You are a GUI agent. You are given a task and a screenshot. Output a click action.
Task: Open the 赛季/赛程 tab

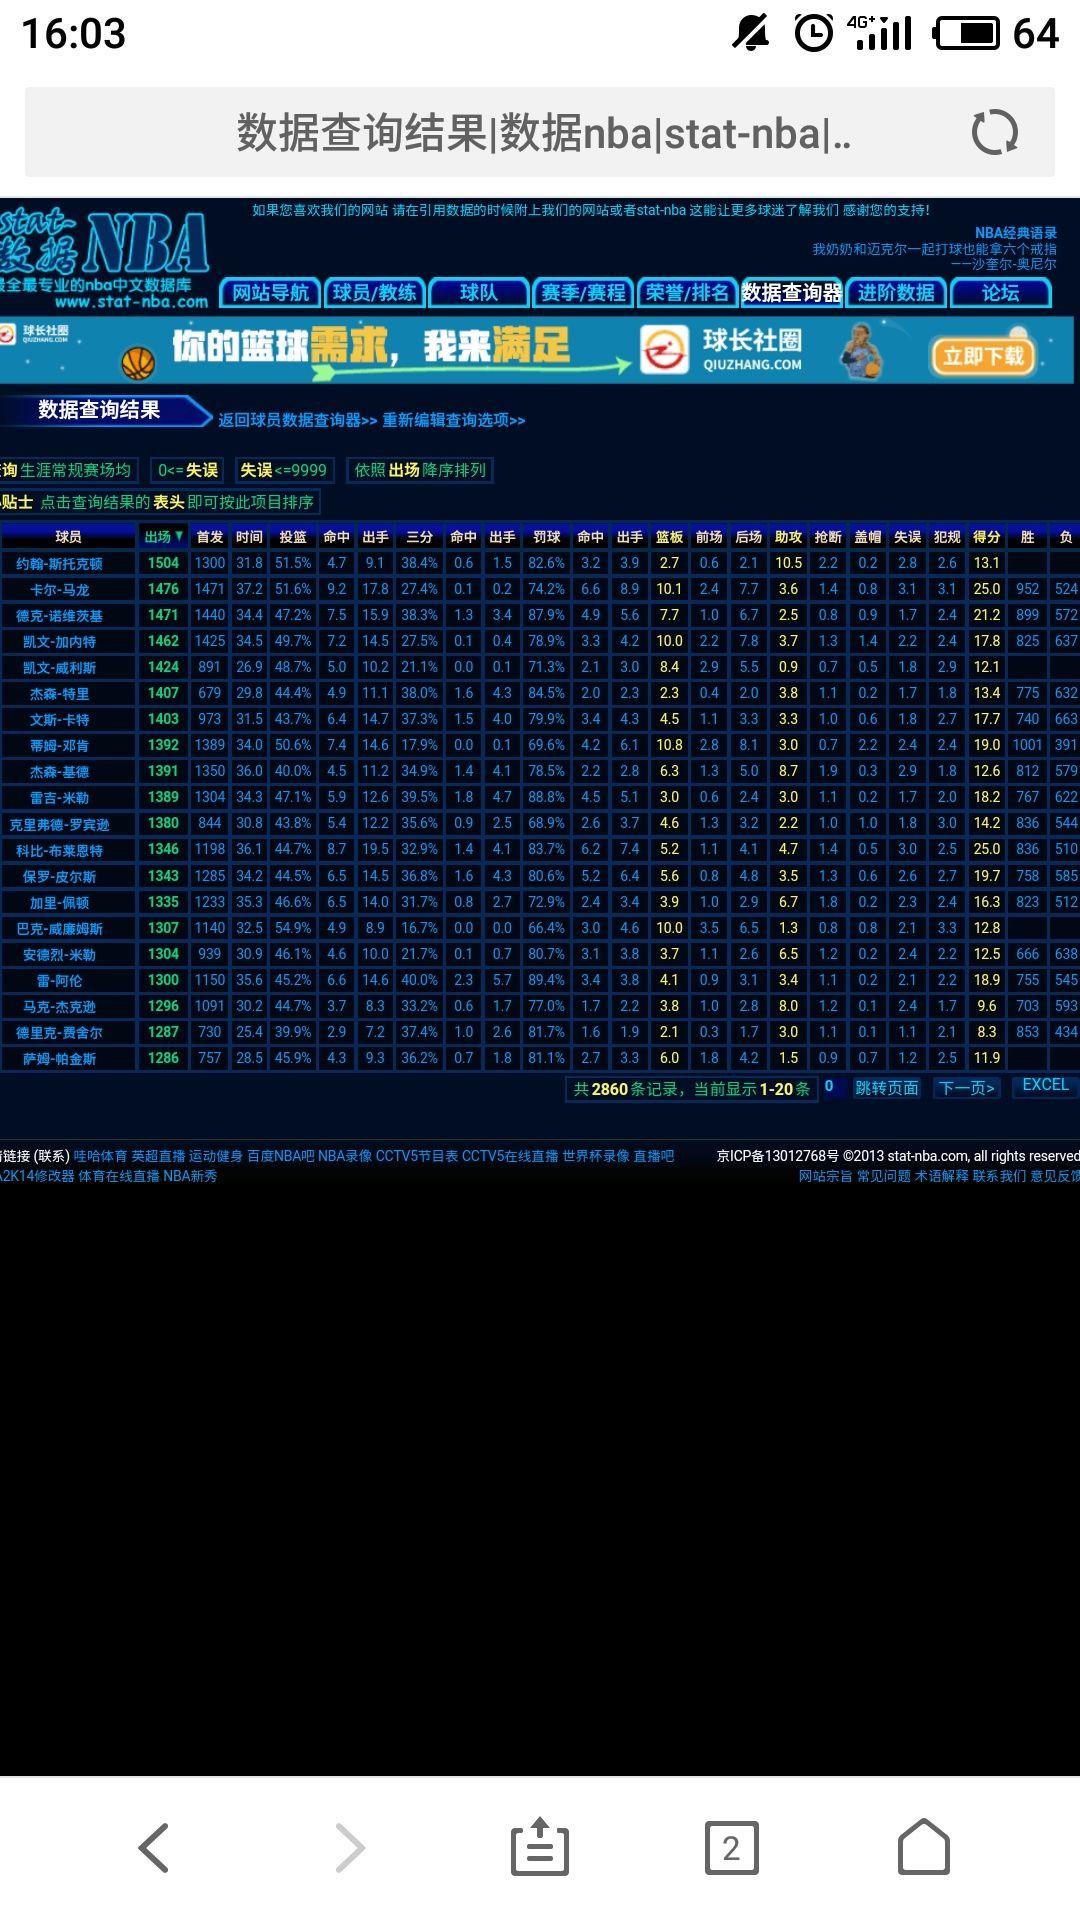point(583,293)
